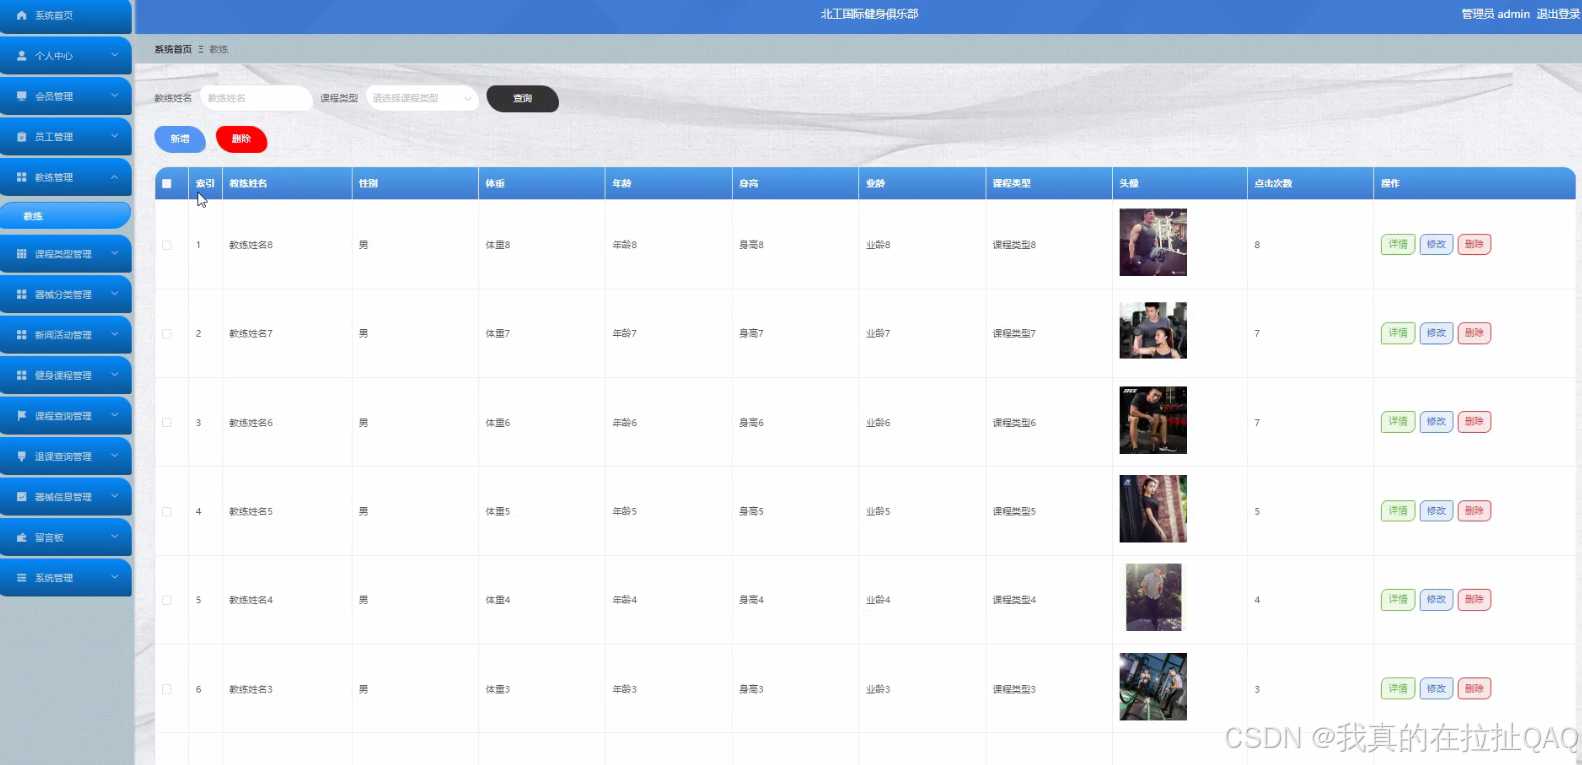Check the row for 教练姓名7
The image size is (1582, 765).
(x=167, y=334)
